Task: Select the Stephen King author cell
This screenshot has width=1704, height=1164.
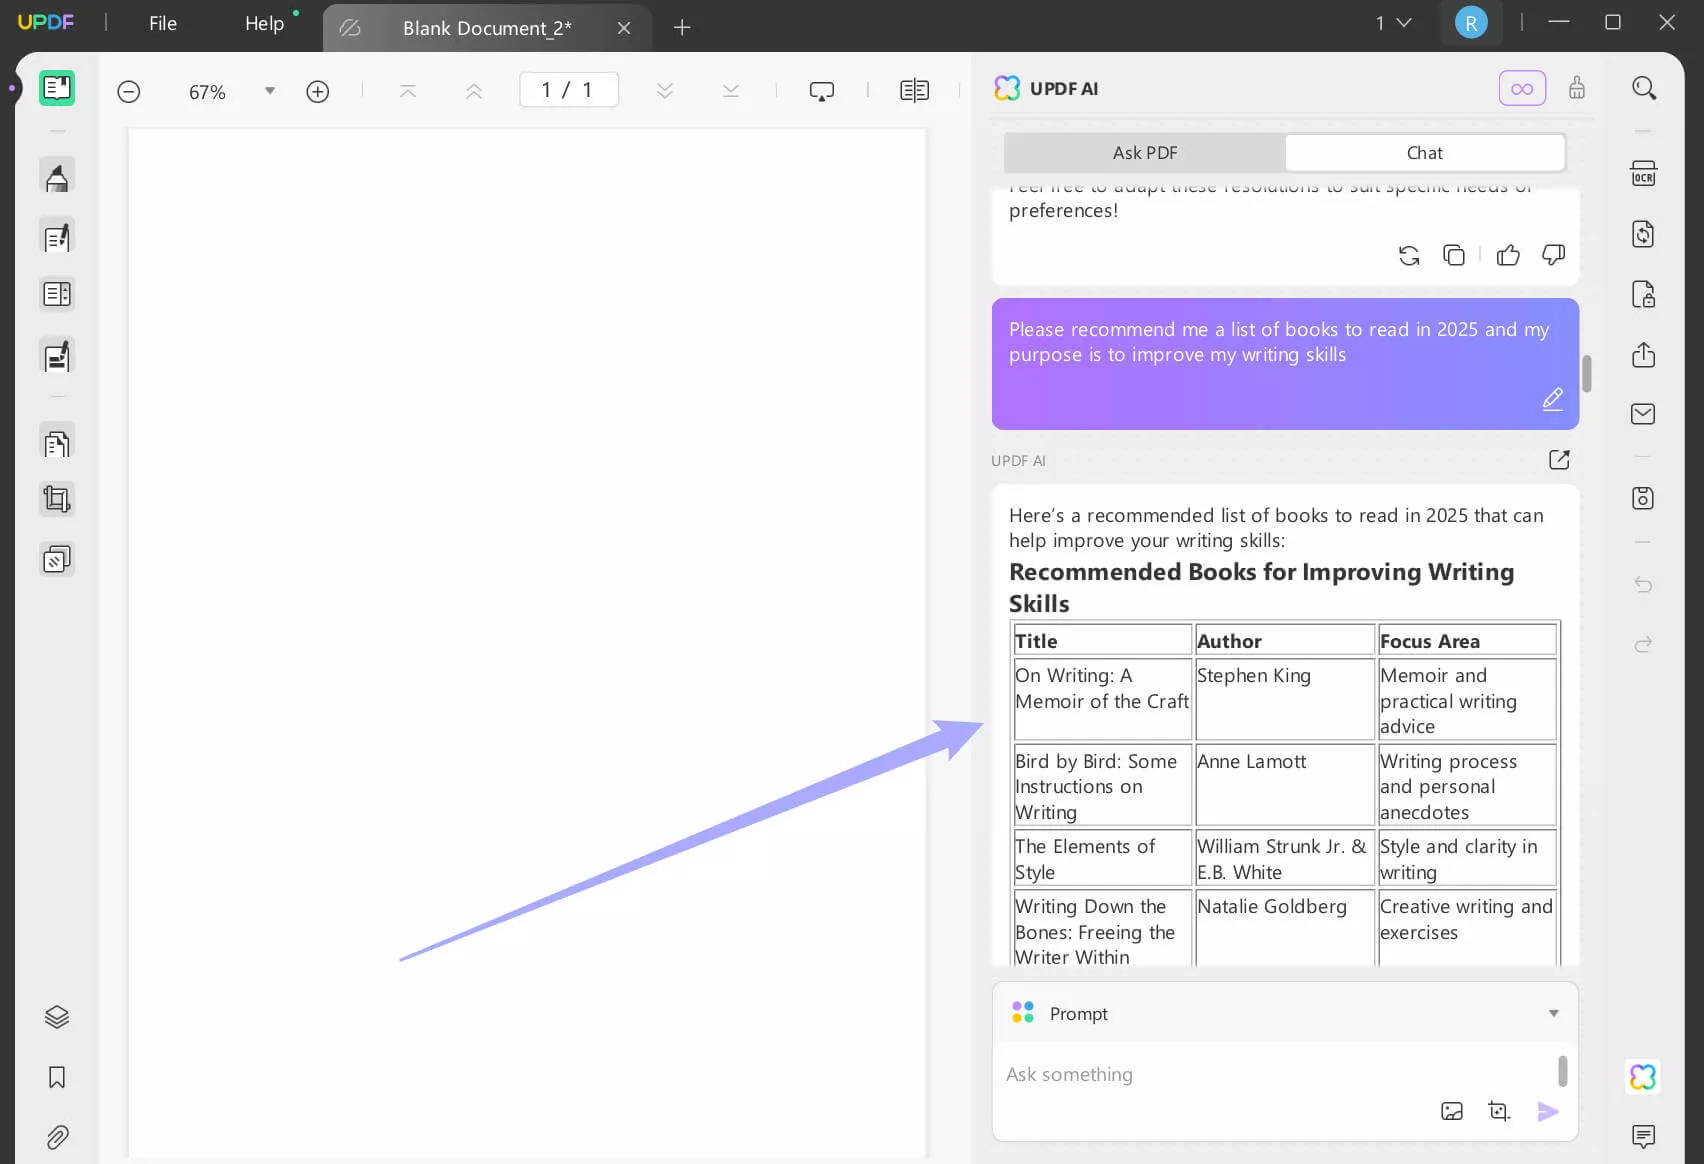Action: point(1285,699)
